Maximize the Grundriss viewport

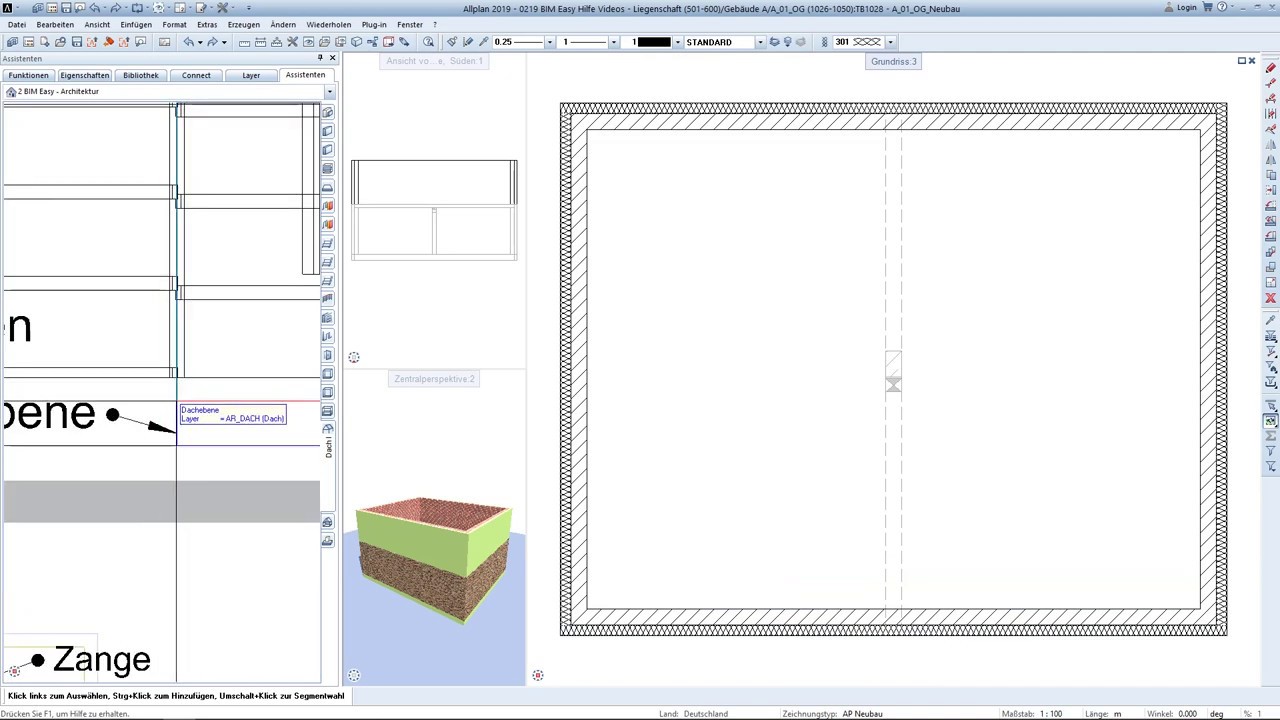point(1241,61)
